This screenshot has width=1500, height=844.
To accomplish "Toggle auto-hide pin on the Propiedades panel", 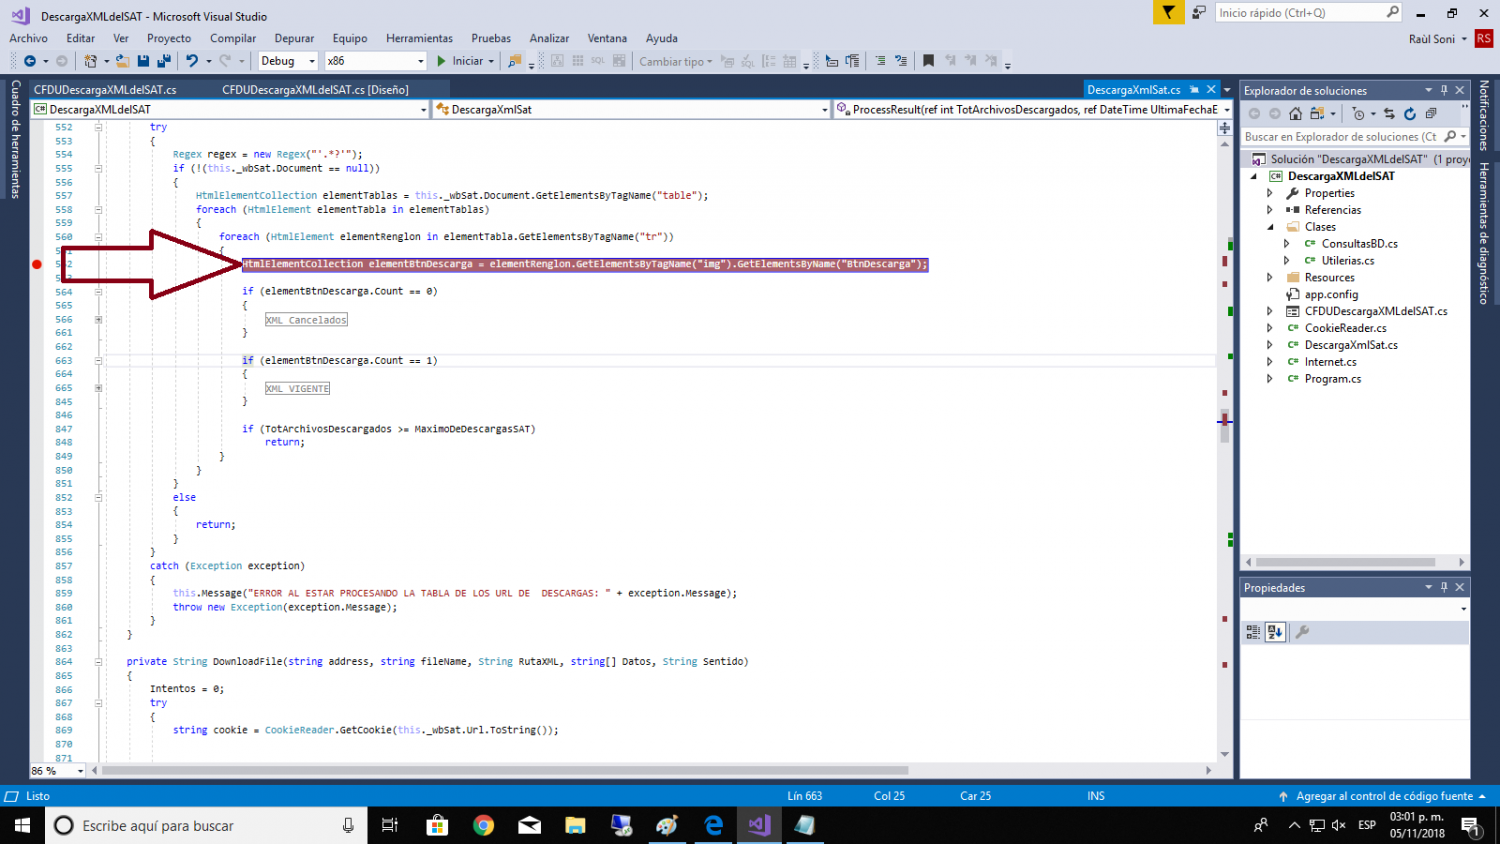I will 1444,587.
